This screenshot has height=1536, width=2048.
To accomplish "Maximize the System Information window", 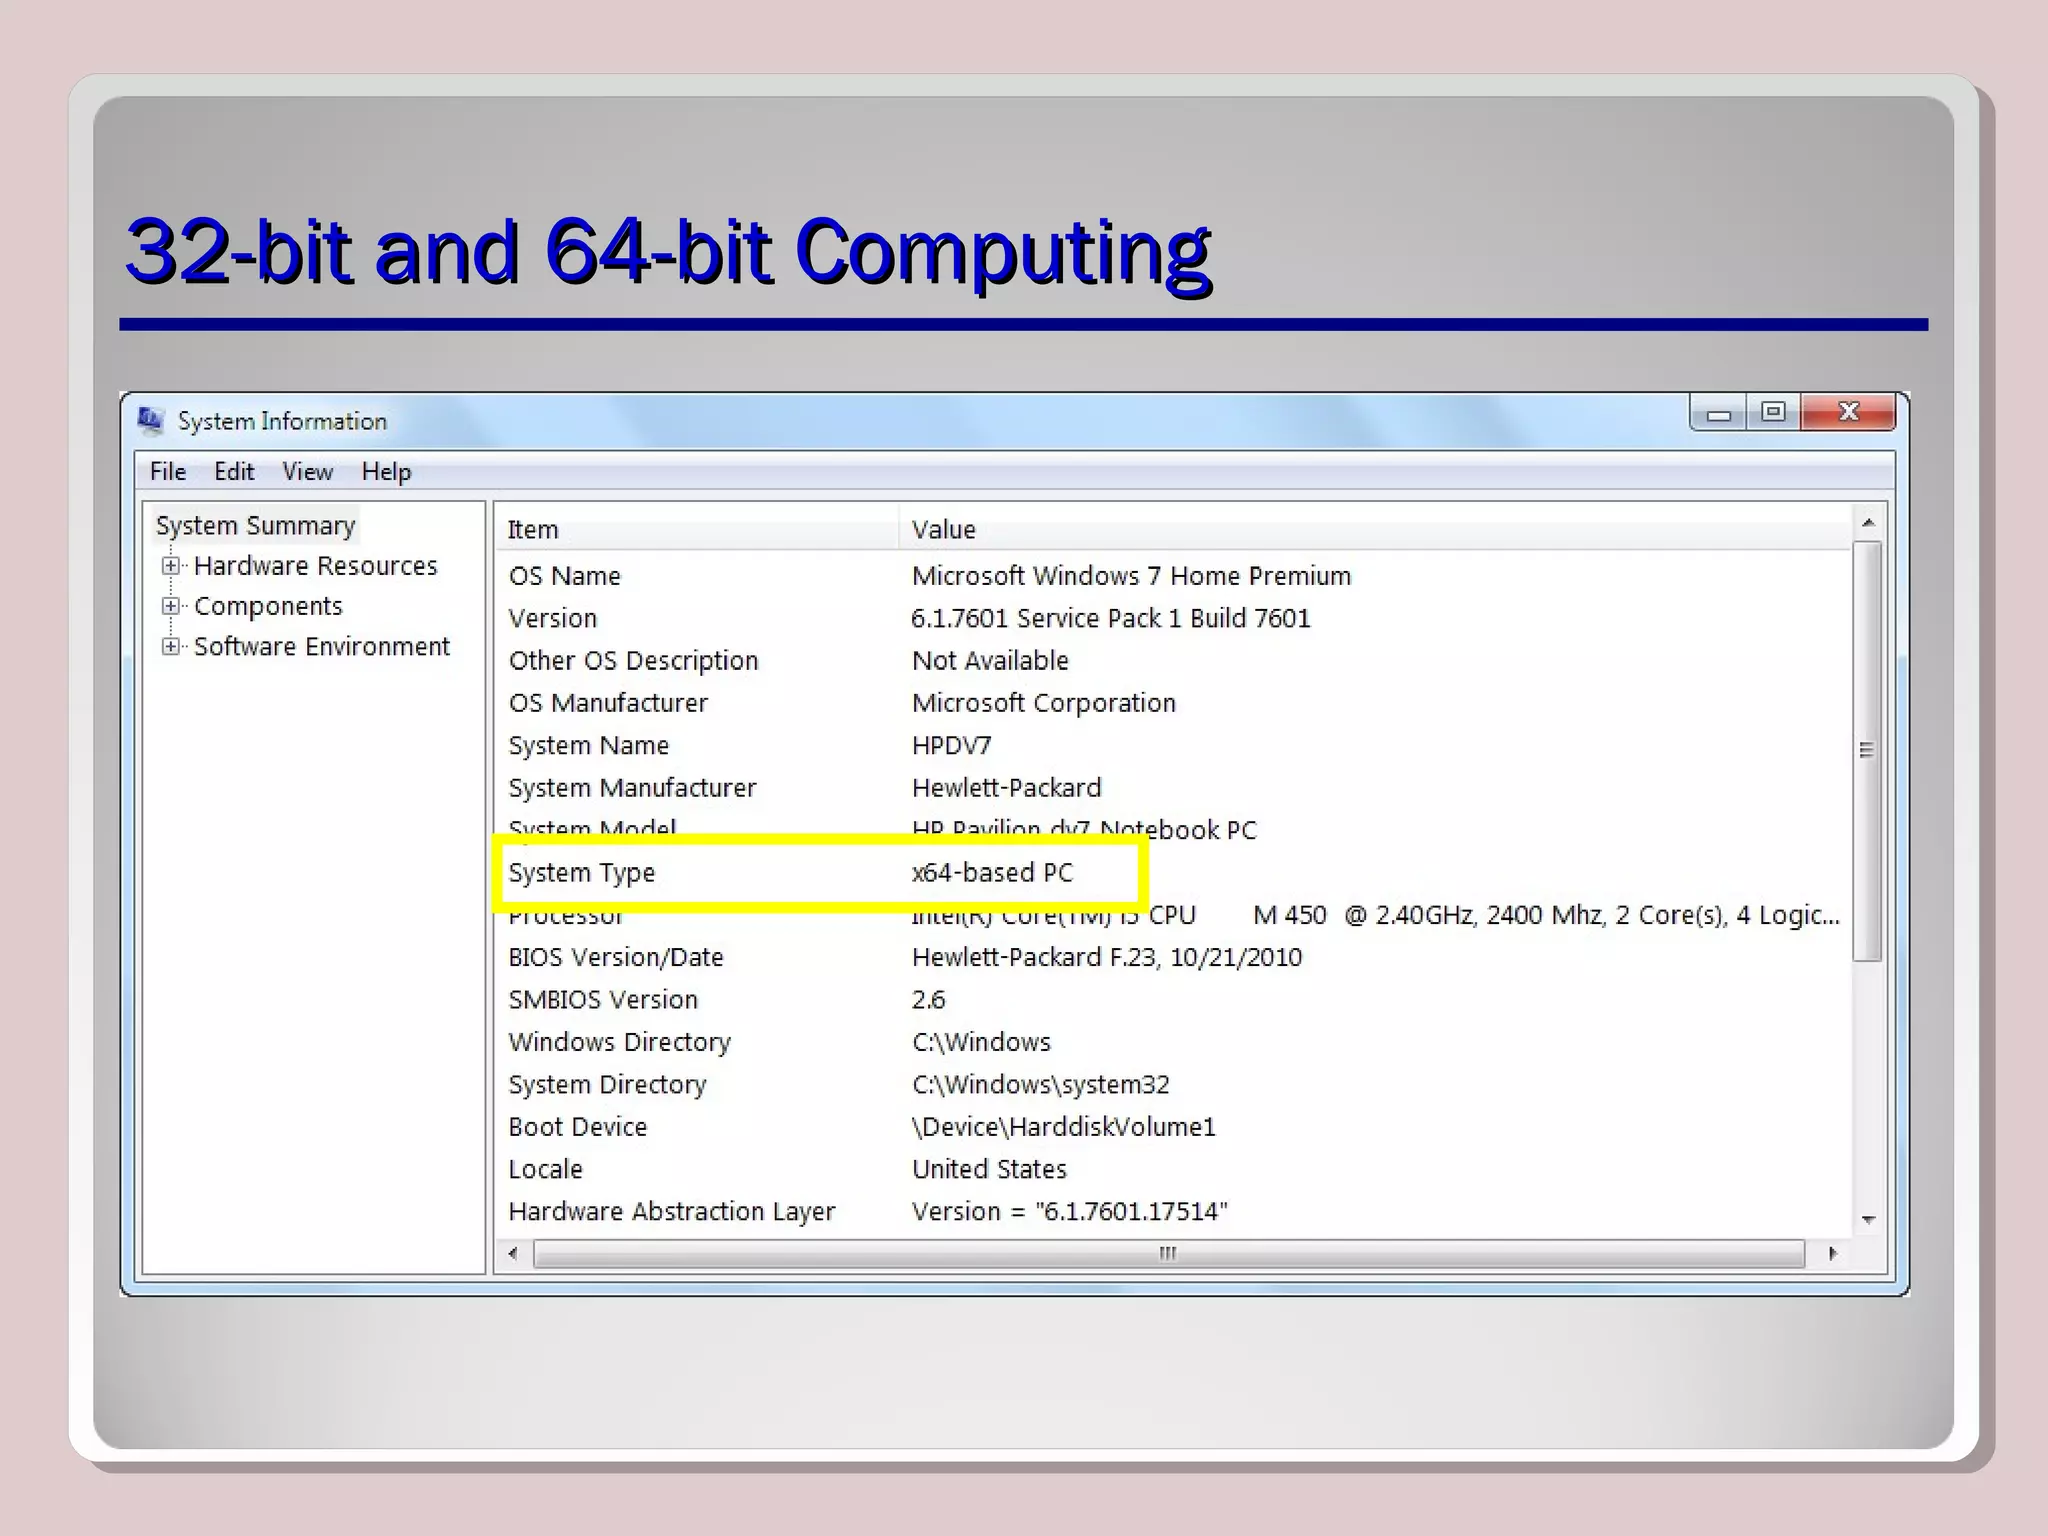I will click(1773, 413).
